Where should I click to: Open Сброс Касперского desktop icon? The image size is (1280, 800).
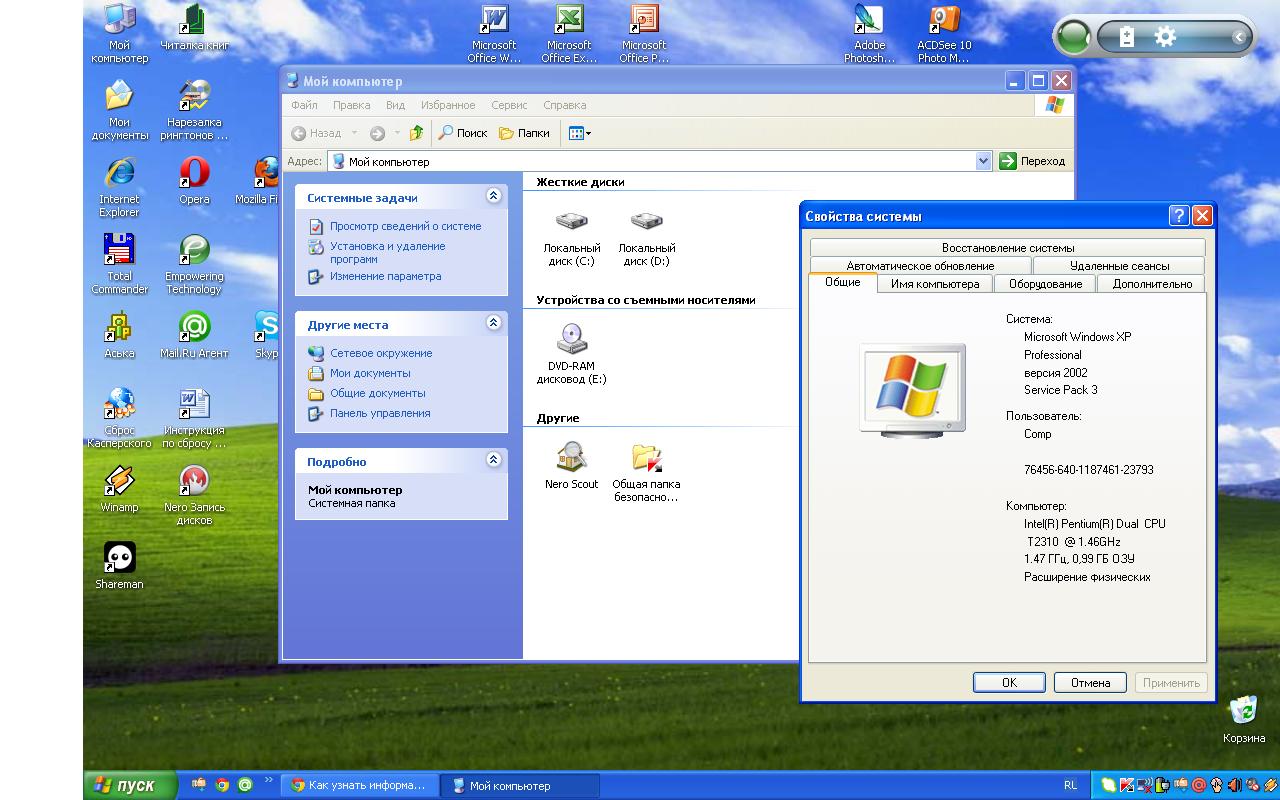click(x=119, y=418)
